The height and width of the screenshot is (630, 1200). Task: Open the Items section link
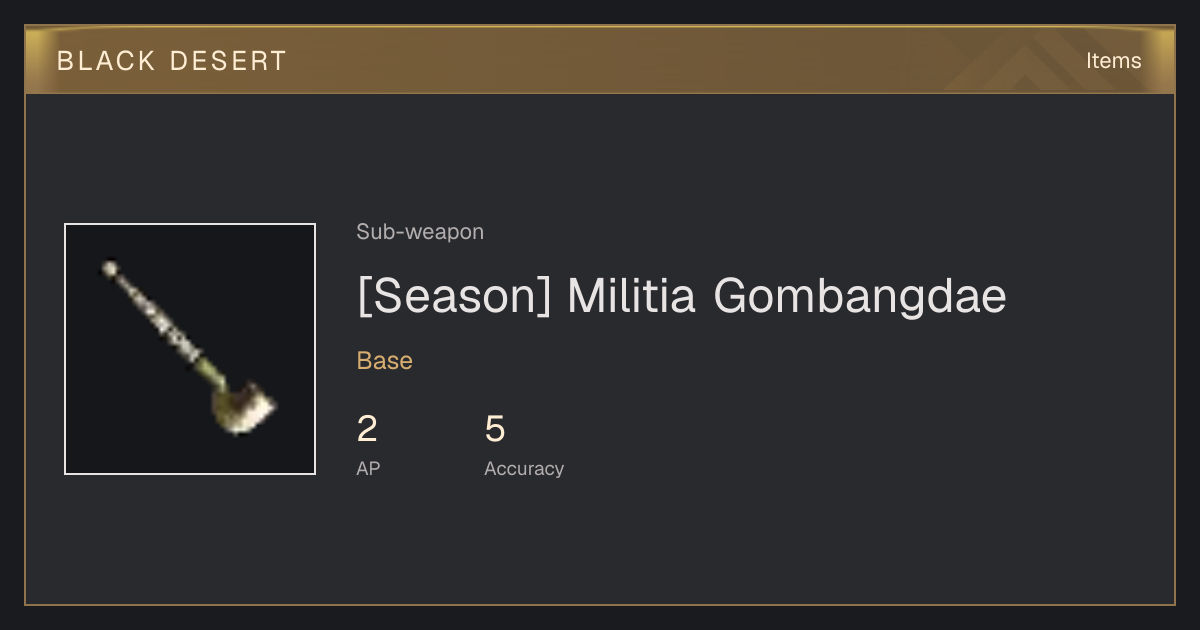coord(1113,60)
